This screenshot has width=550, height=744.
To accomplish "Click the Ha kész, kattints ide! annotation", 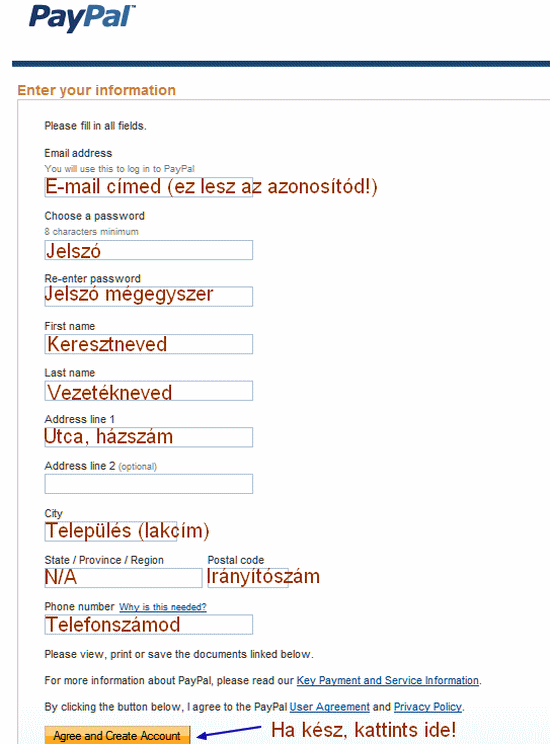I will [364, 730].
